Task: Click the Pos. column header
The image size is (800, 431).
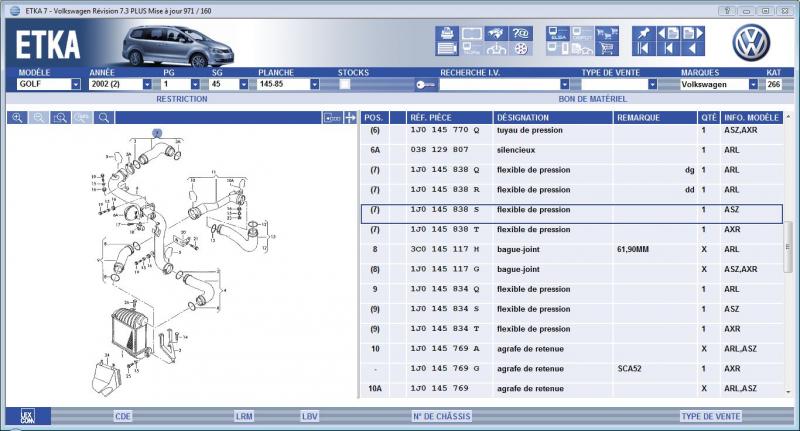Action: click(375, 118)
